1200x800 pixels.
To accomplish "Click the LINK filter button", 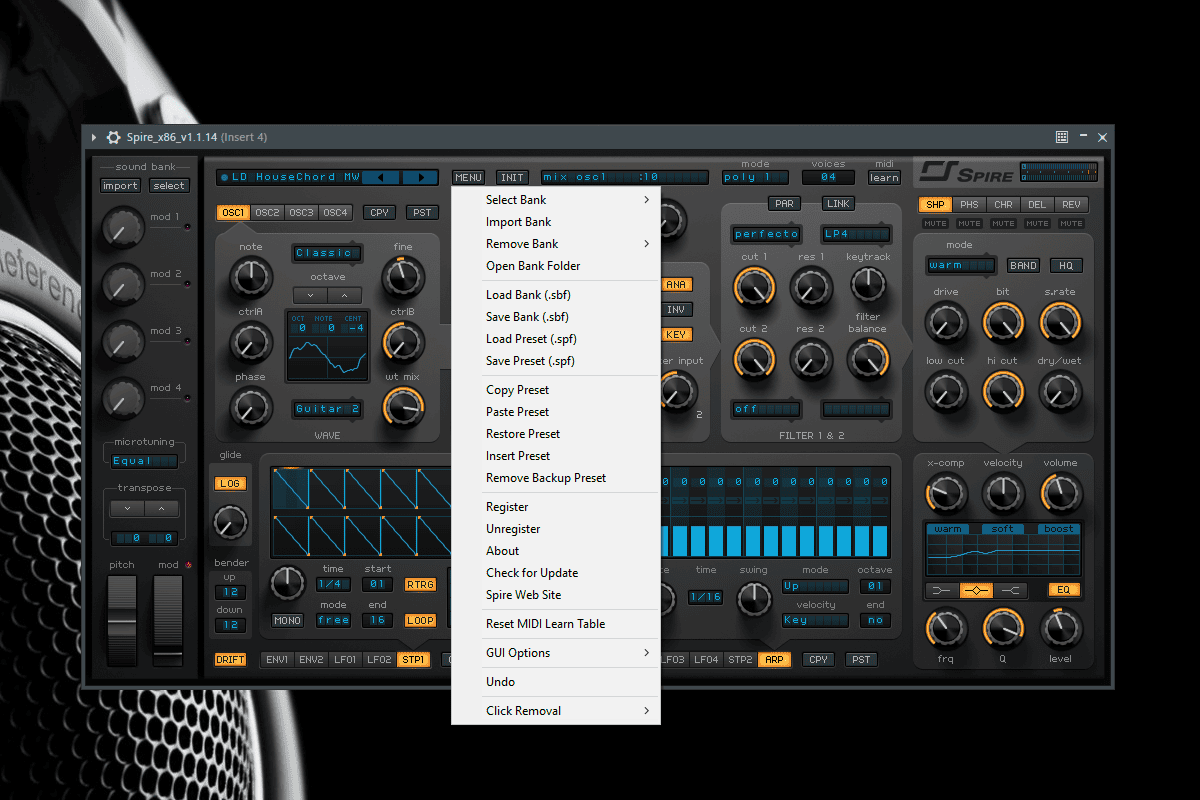I will (838, 204).
